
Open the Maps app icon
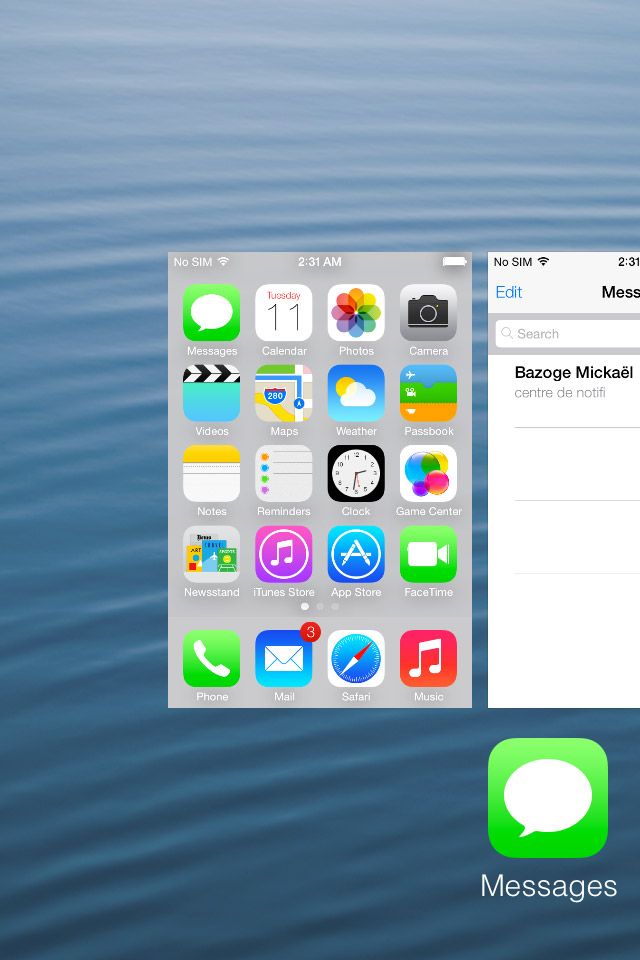tap(284, 393)
